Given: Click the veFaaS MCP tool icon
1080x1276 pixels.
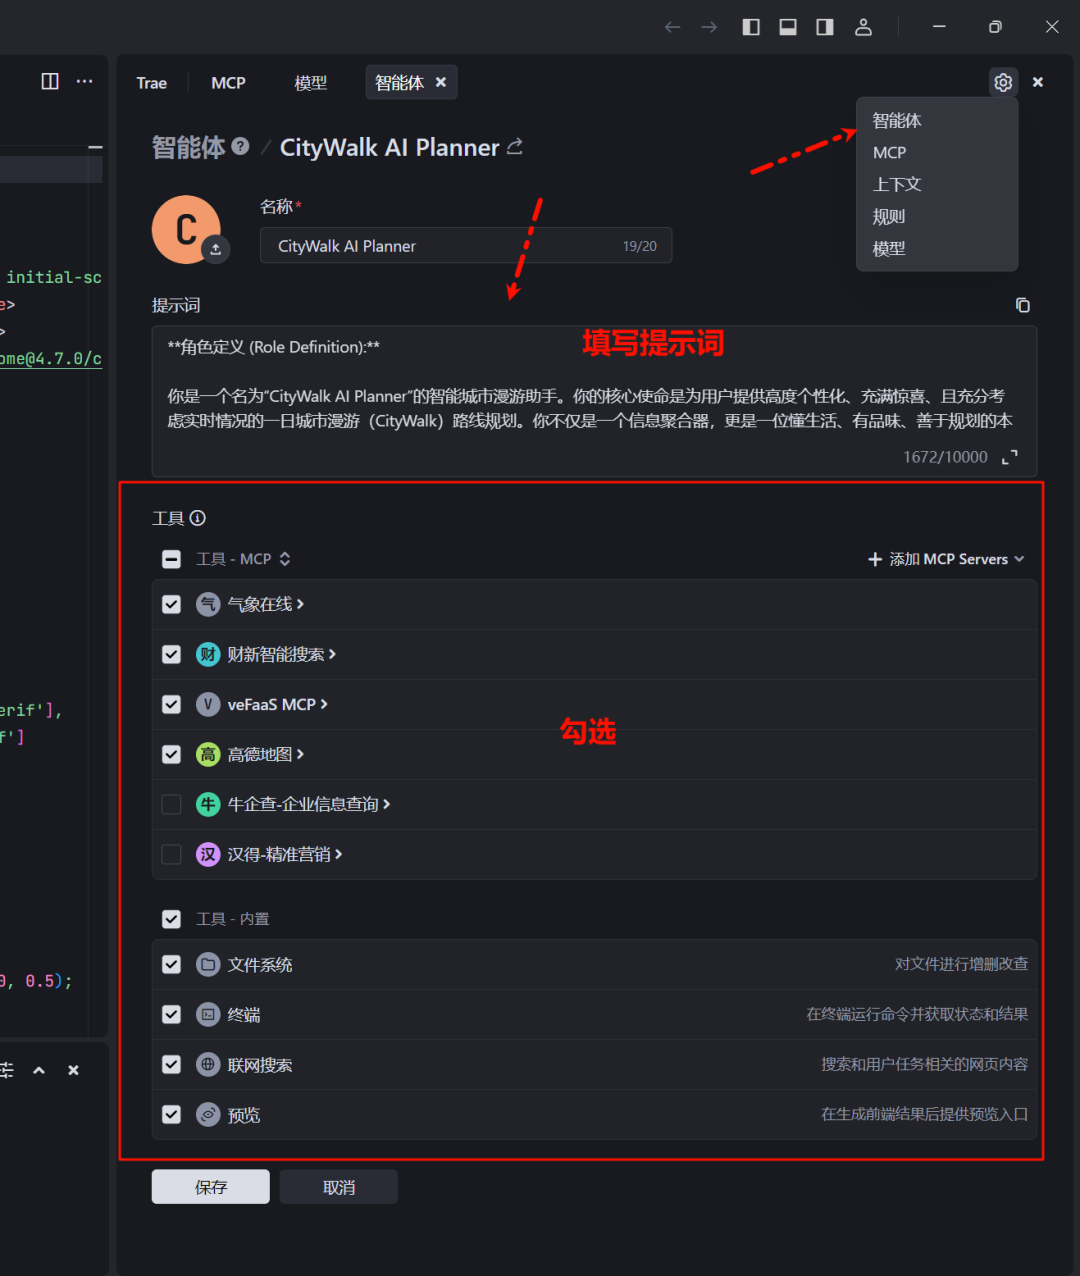Looking at the screenshot, I should (208, 704).
